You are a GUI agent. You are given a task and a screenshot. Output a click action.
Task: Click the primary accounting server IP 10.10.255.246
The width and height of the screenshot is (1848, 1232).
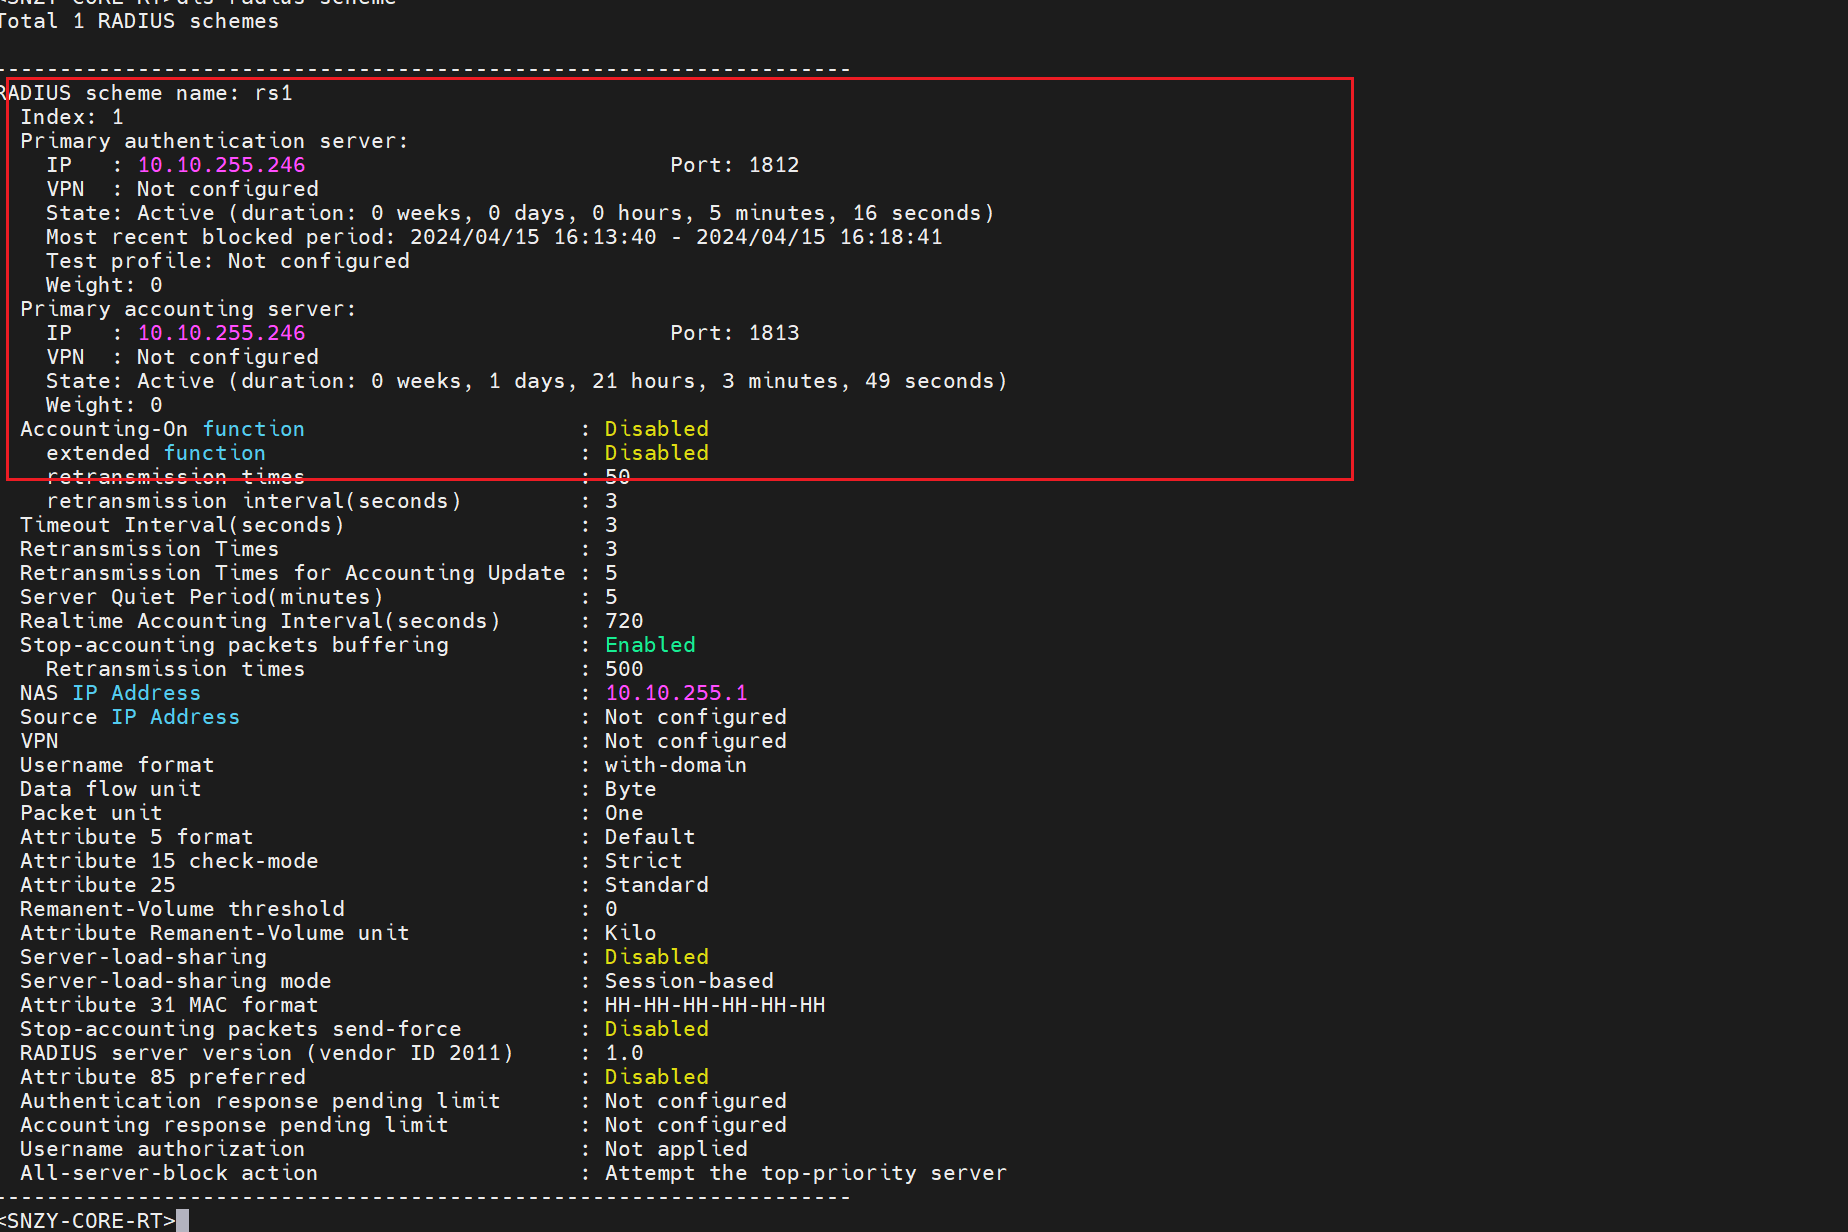click(x=221, y=333)
